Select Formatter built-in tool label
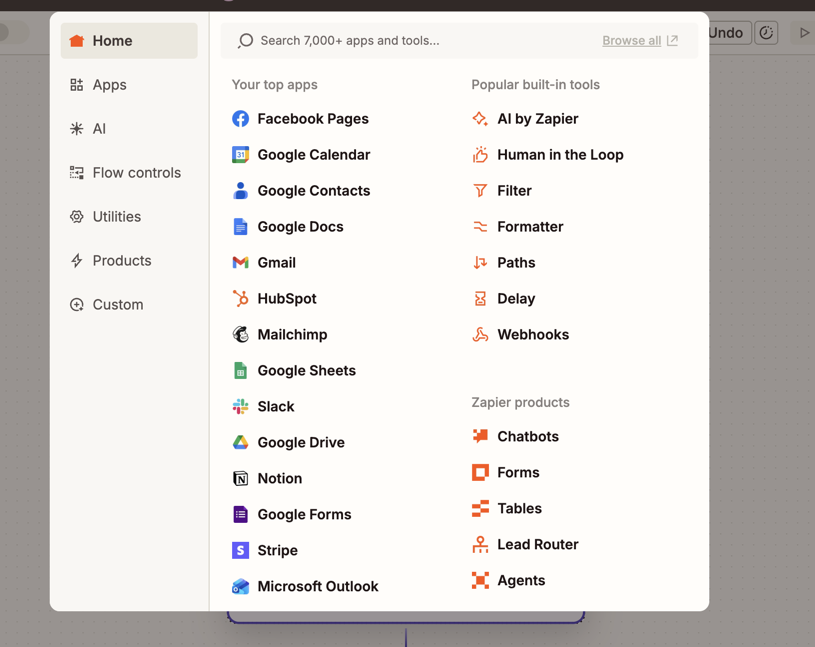 pos(530,227)
